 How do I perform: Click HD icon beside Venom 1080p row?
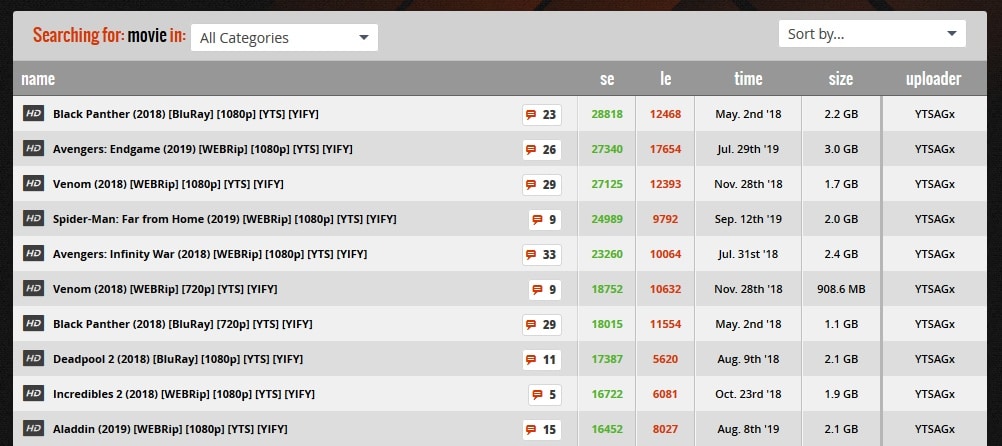coord(33,184)
